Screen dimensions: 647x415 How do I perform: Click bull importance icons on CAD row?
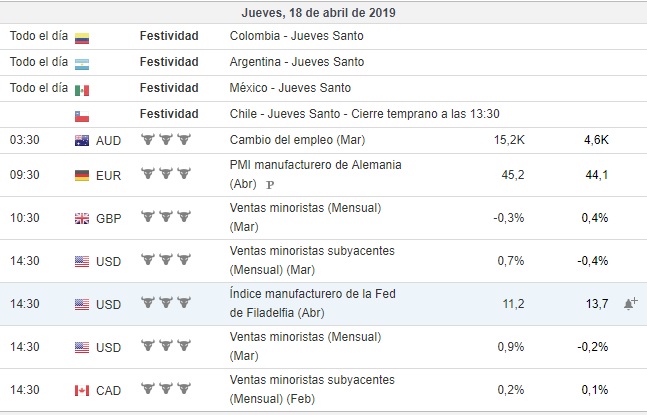(165, 390)
